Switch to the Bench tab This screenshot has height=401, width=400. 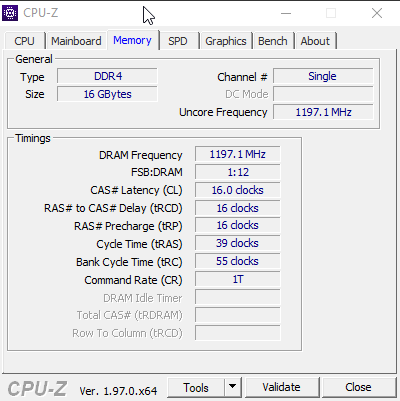click(x=273, y=41)
